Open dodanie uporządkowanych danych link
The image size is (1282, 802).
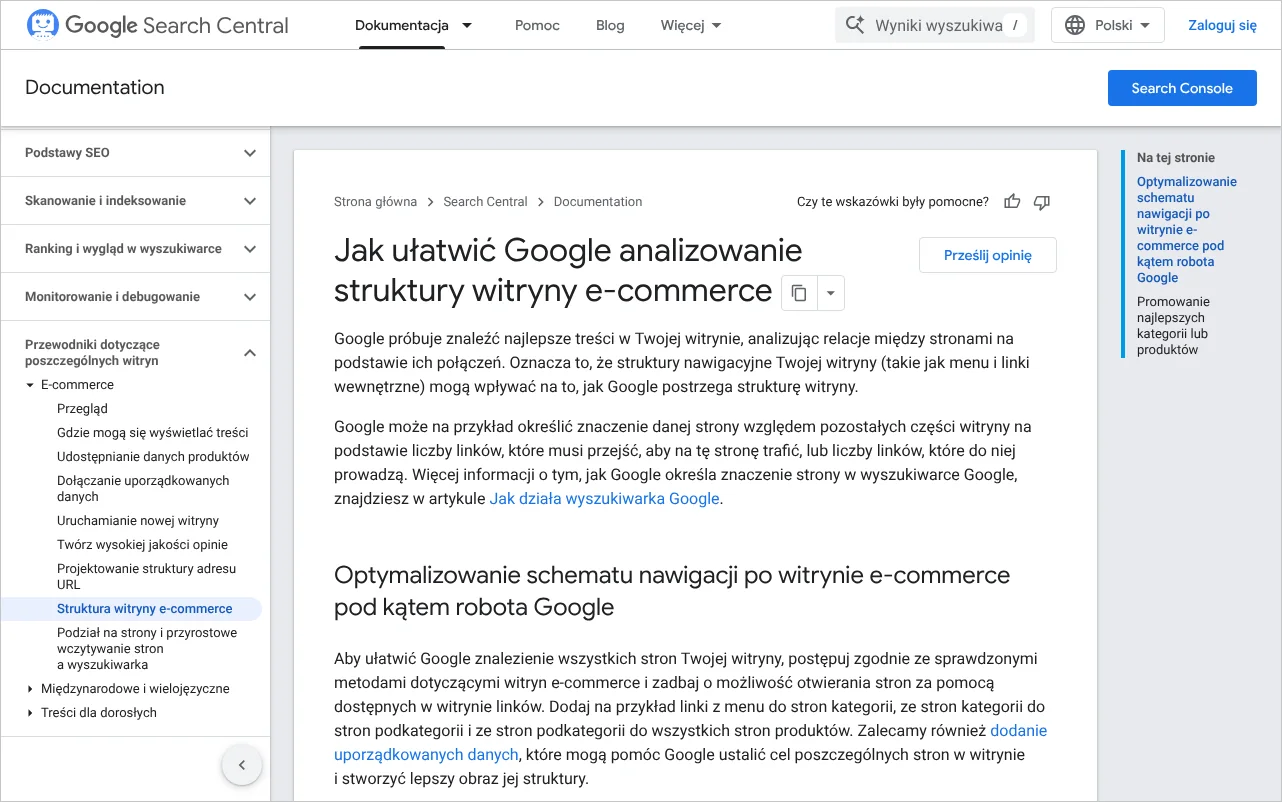click(x=690, y=742)
